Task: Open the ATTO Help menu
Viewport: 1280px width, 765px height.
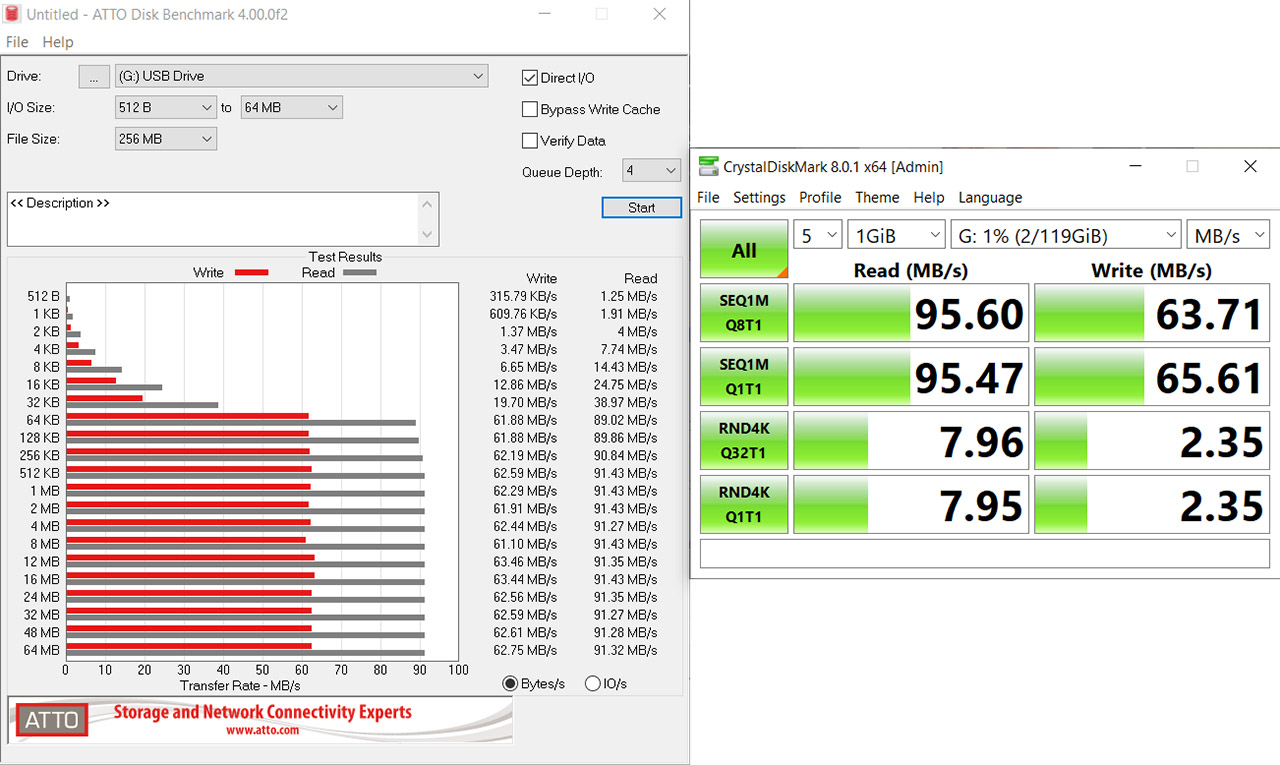Action: (58, 42)
